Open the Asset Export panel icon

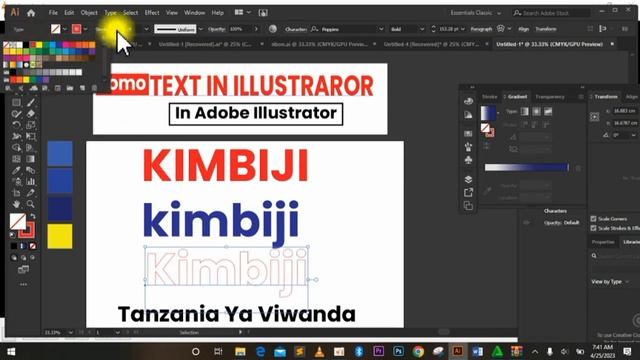[468, 192]
